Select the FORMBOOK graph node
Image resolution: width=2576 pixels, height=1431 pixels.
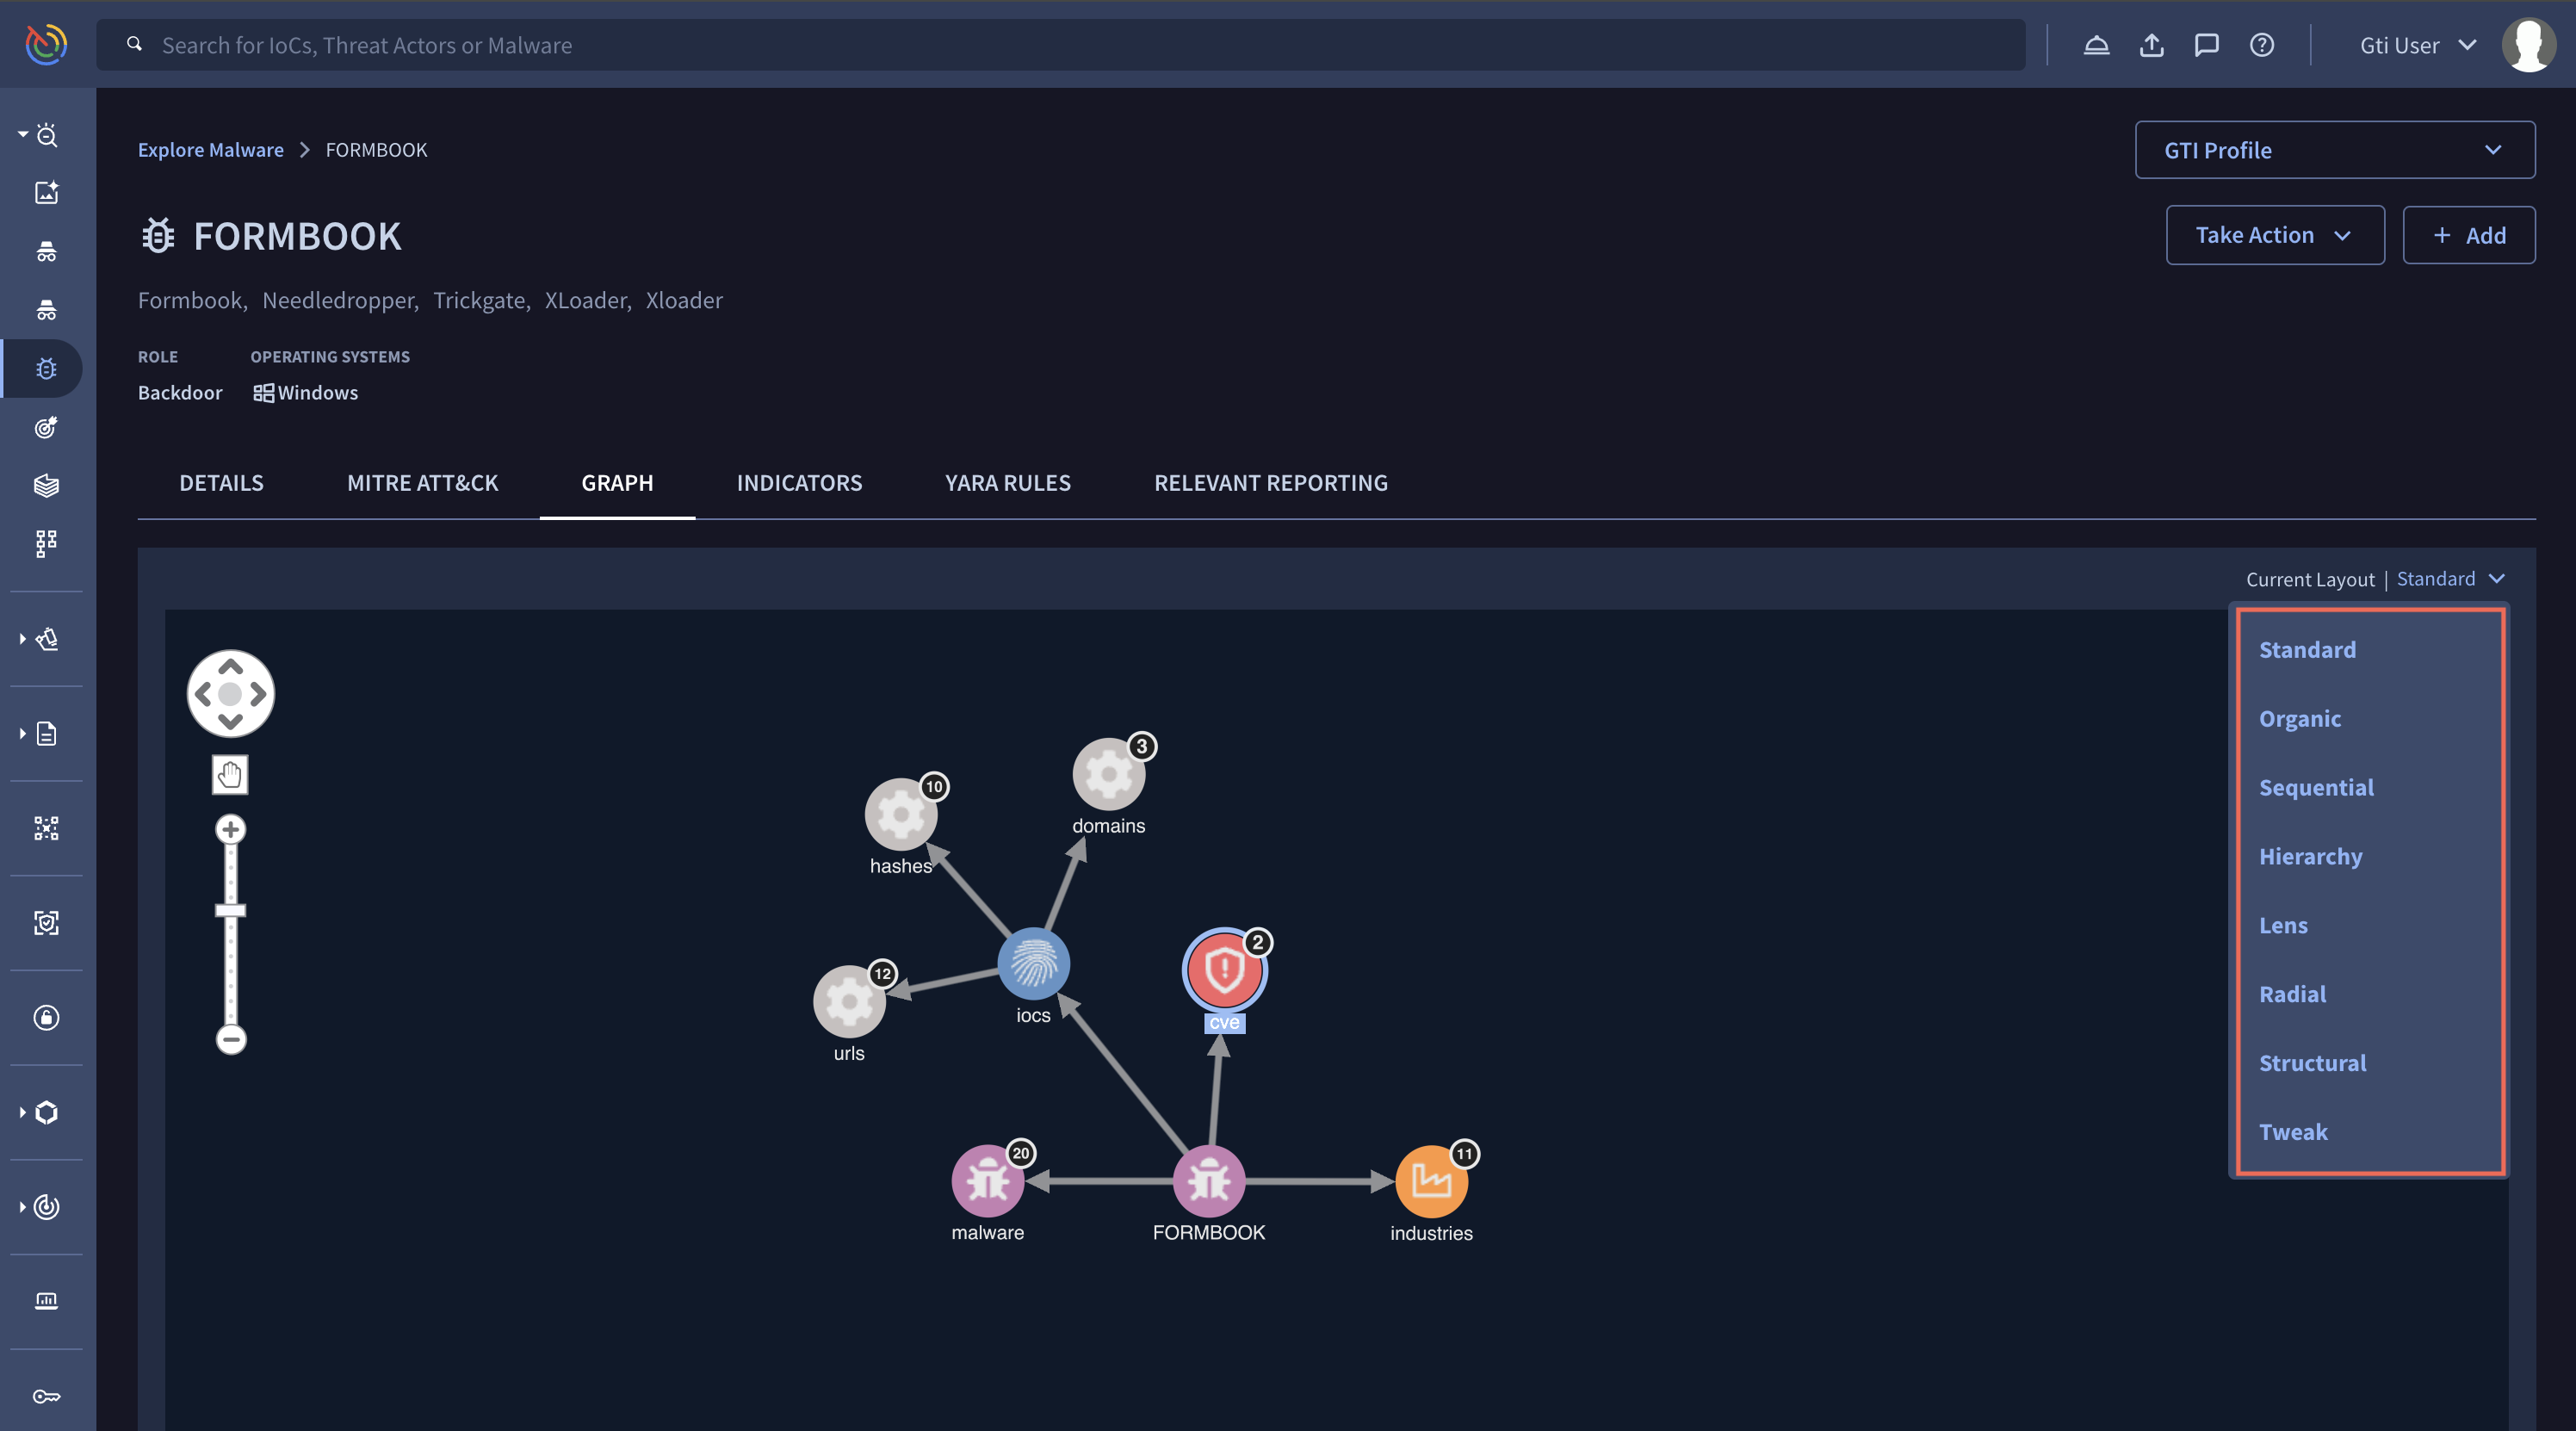(x=1208, y=1181)
